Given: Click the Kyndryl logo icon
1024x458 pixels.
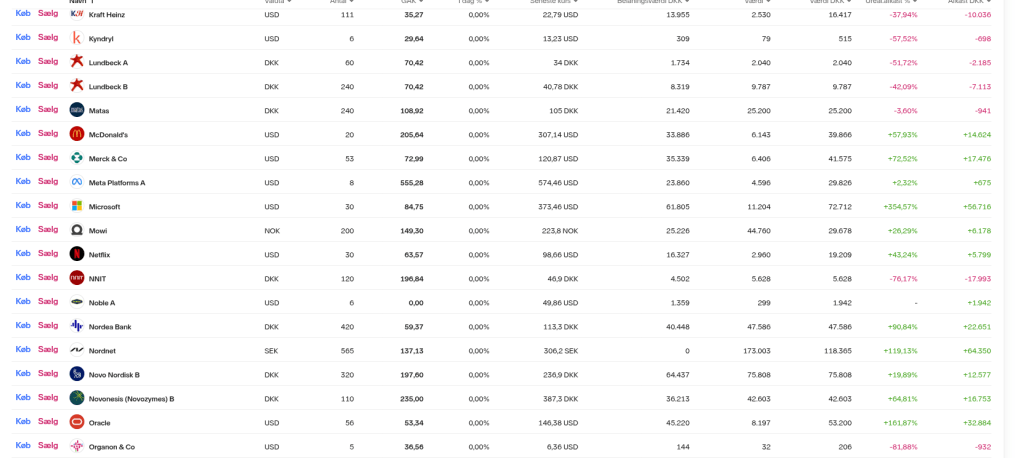Looking at the screenshot, I should click(x=77, y=38).
